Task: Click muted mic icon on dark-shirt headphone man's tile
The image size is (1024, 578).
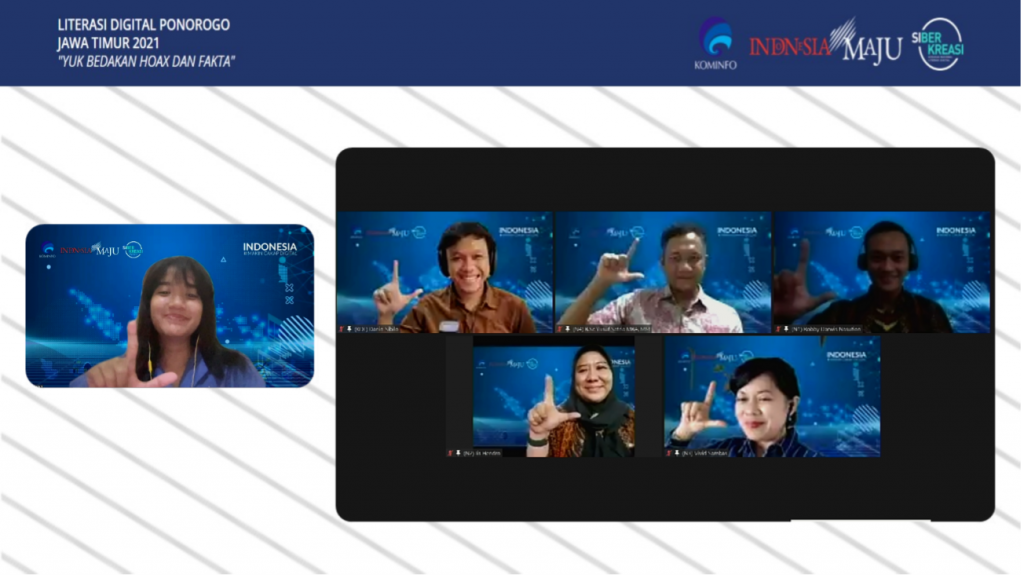Action: pos(778,328)
